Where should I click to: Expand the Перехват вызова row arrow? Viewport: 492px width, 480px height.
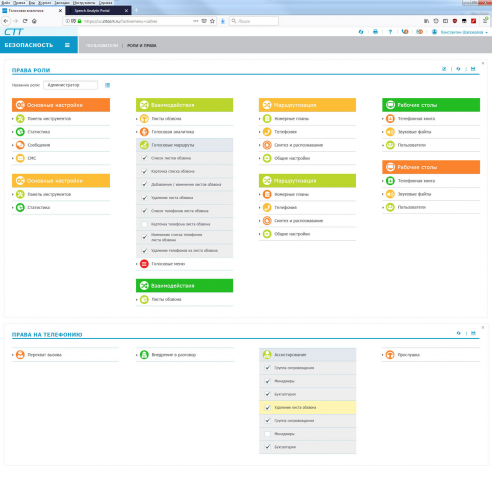[13, 355]
